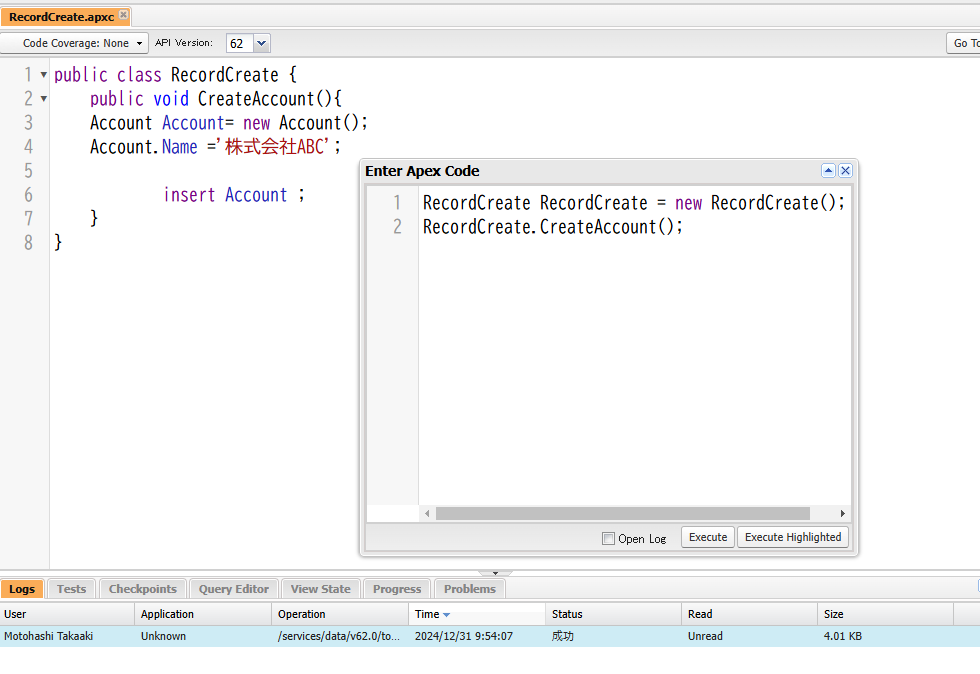The image size is (980, 674).
Task: Click the insert Account statement on line 6
Action: (234, 194)
